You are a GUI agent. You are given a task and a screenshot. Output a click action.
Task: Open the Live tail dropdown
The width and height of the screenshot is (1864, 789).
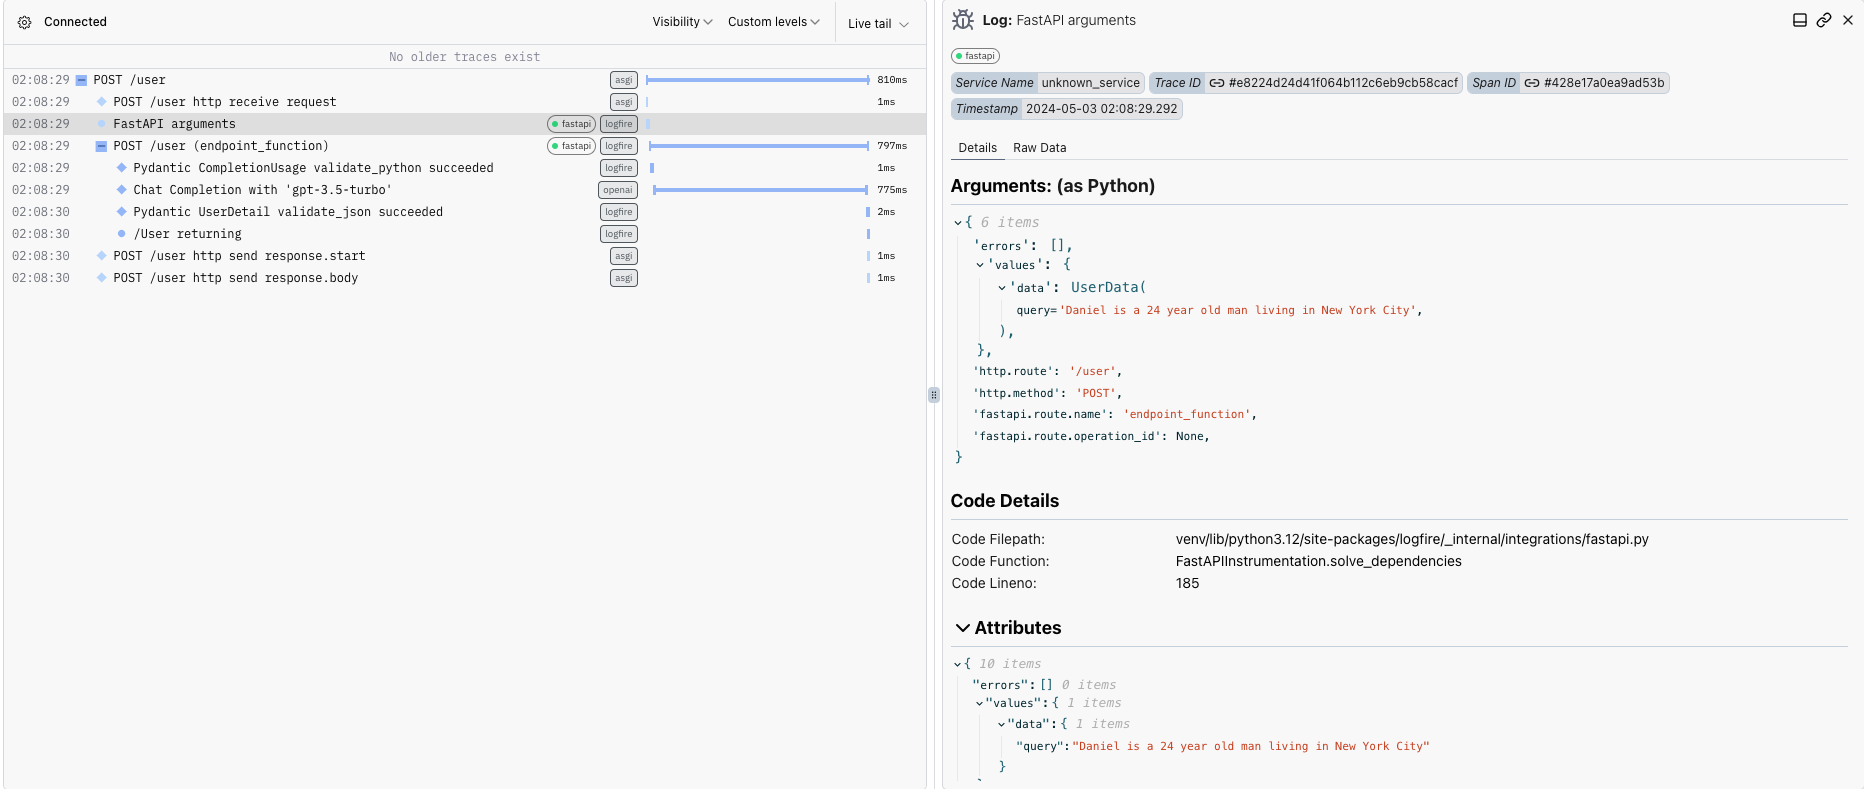click(x=878, y=24)
